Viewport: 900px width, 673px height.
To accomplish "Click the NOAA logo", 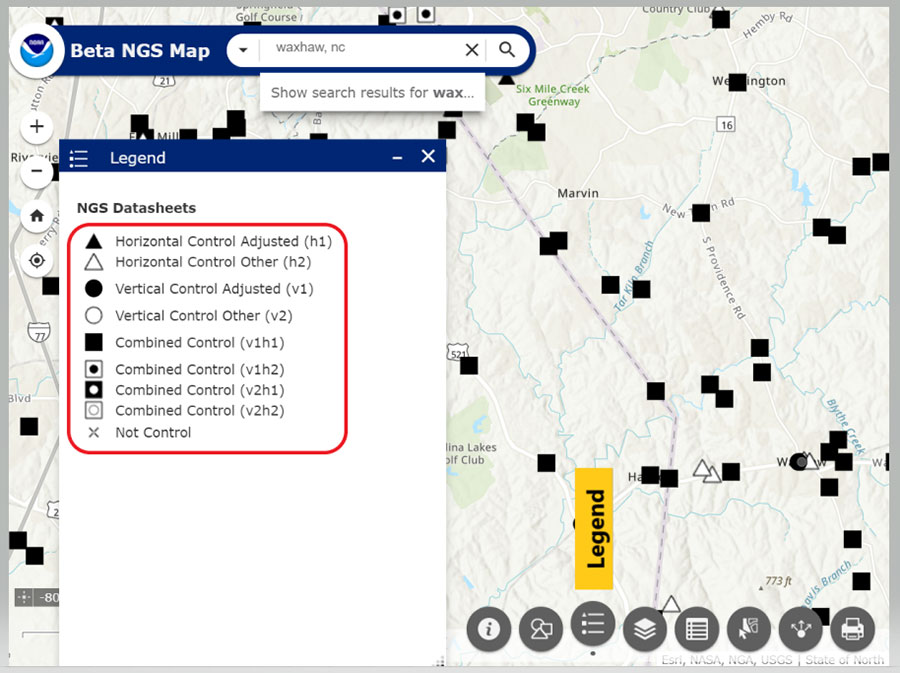I will [37, 50].
